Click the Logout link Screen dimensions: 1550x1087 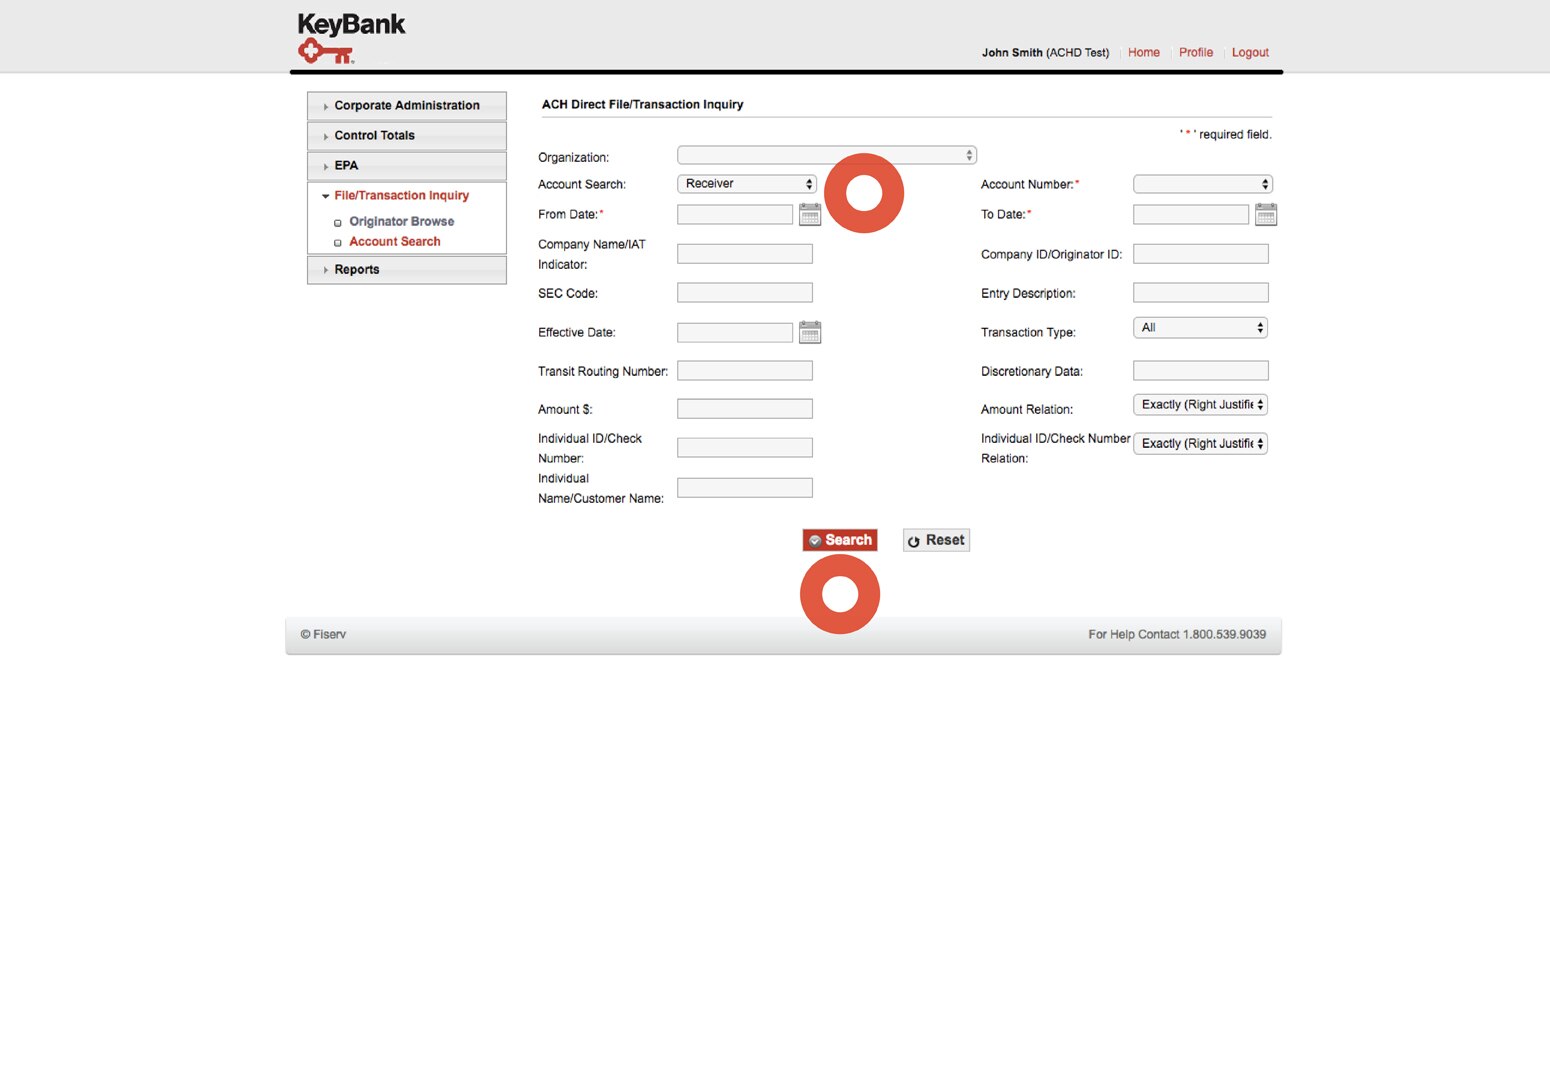pos(1249,52)
